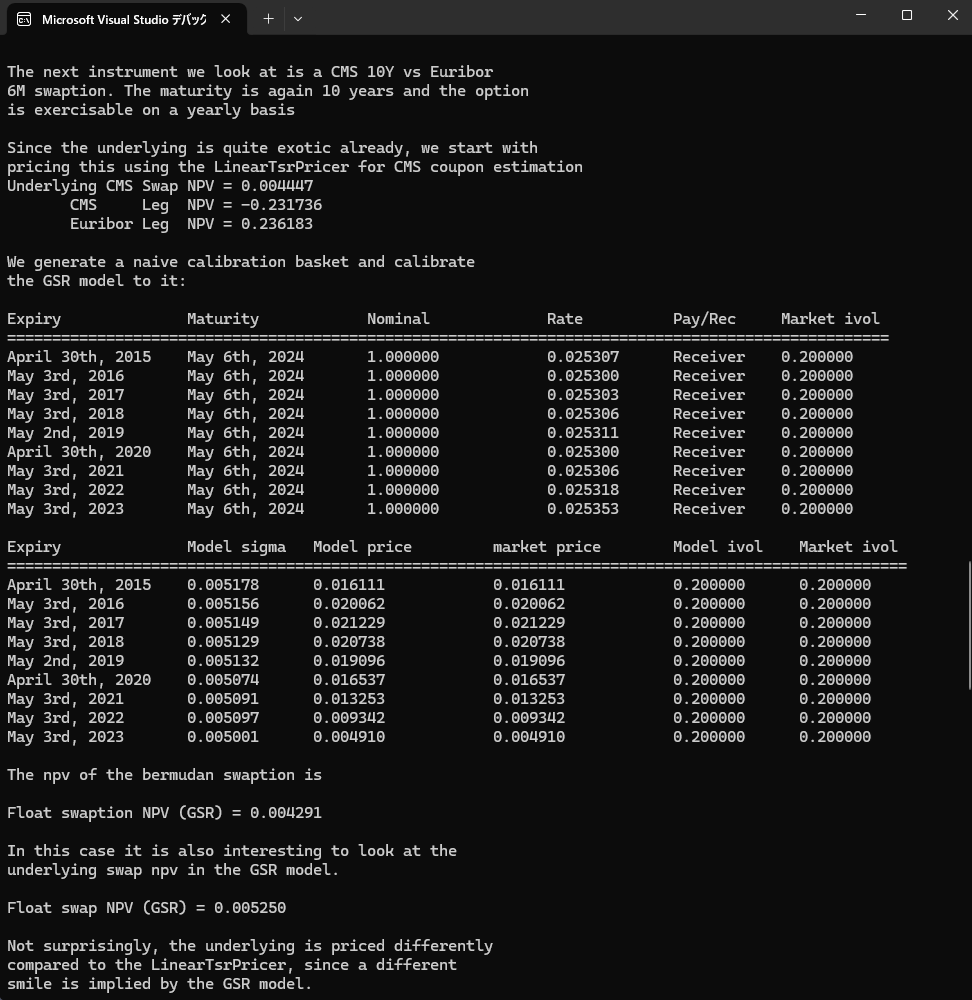Click the model sigma value 0.005156

[x=223, y=604]
